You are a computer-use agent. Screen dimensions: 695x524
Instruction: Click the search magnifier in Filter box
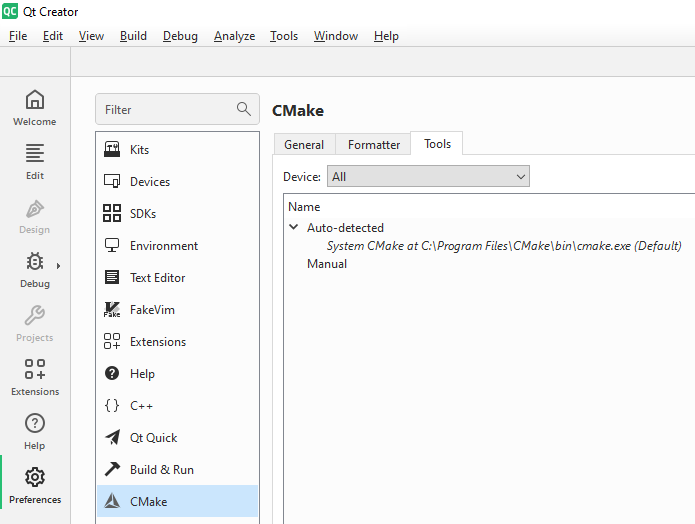(244, 109)
